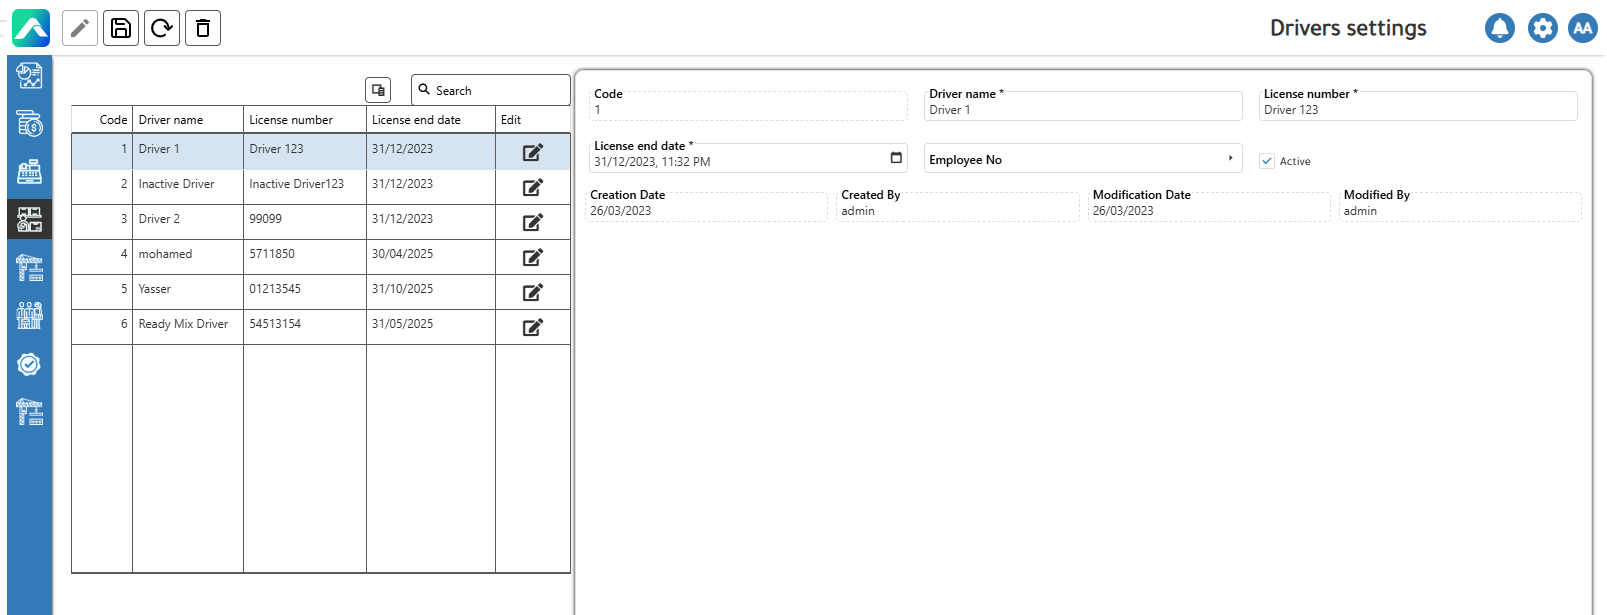Click the export icon beside Search
The width and height of the screenshot is (1607, 615).
coord(378,90)
